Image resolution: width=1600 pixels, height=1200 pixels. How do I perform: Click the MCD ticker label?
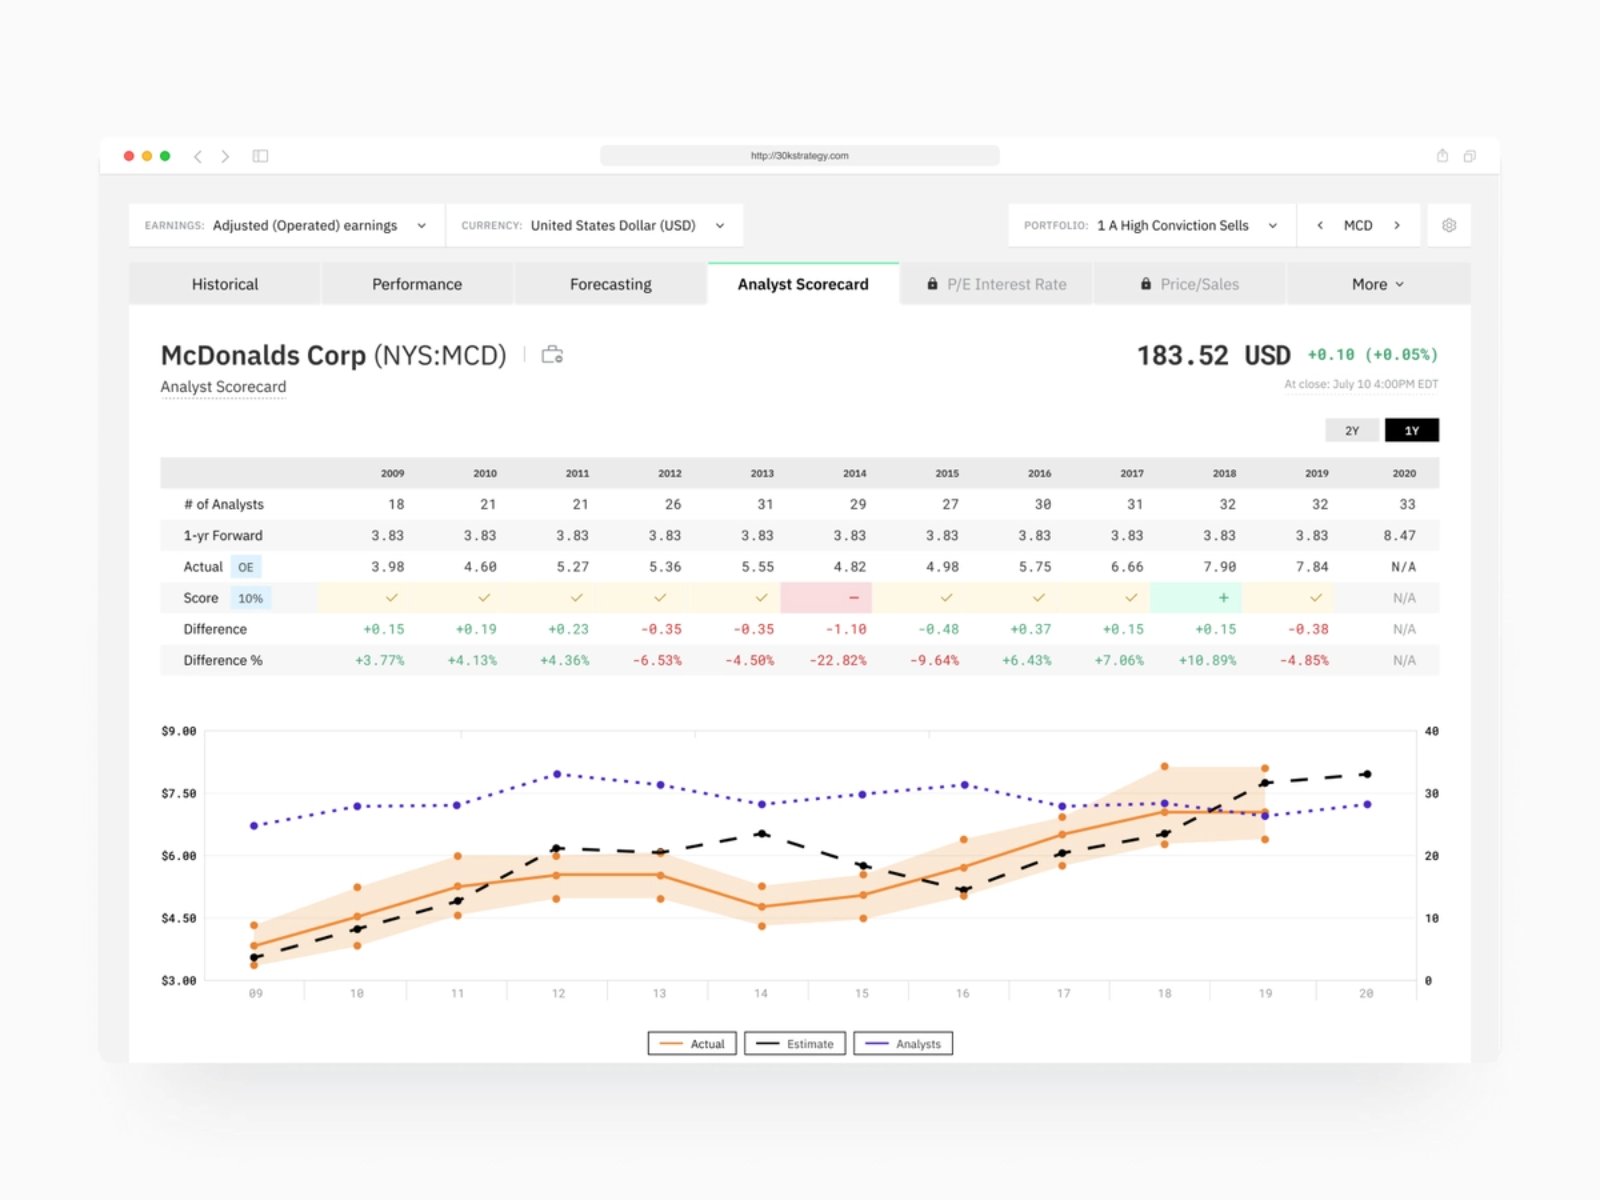click(x=1358, y=225)
